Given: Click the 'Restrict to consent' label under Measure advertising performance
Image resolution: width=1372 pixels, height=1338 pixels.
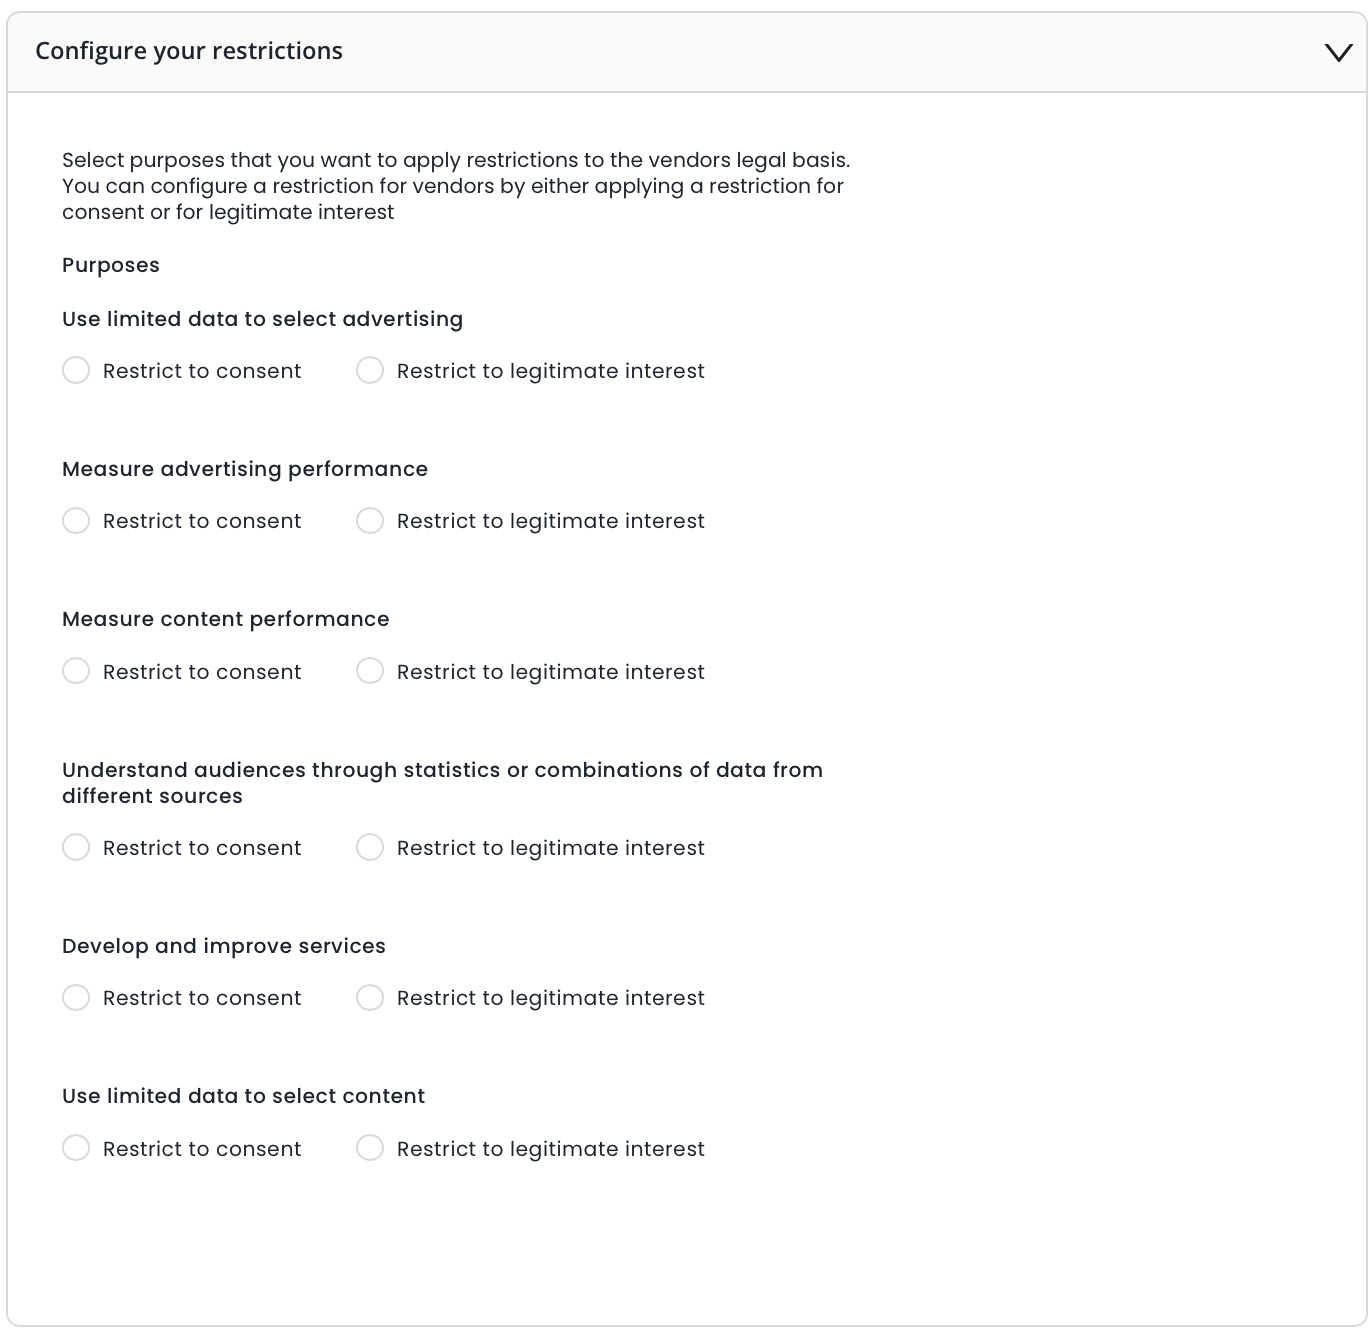Looking at the screenshot, I should pos(202,521).
